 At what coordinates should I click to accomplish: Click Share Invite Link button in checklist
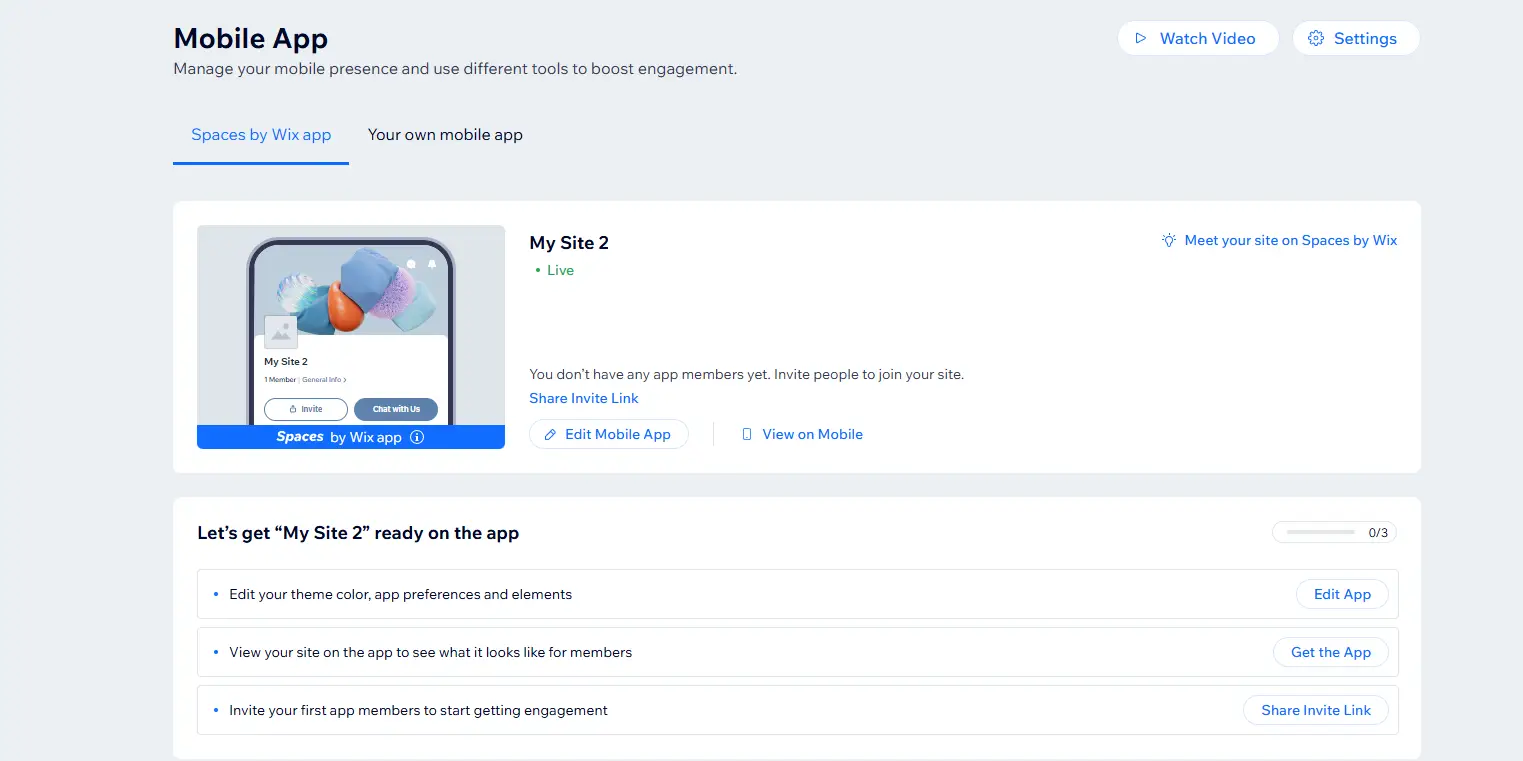point(1316,710)
